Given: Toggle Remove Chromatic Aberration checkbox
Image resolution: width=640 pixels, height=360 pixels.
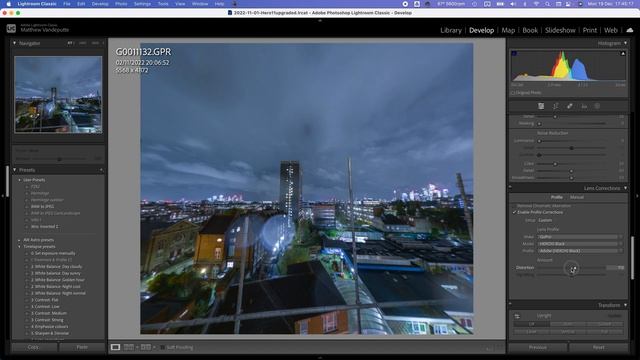Looking at the screenshot, I should pyautogui.click(x=514, y=206).
